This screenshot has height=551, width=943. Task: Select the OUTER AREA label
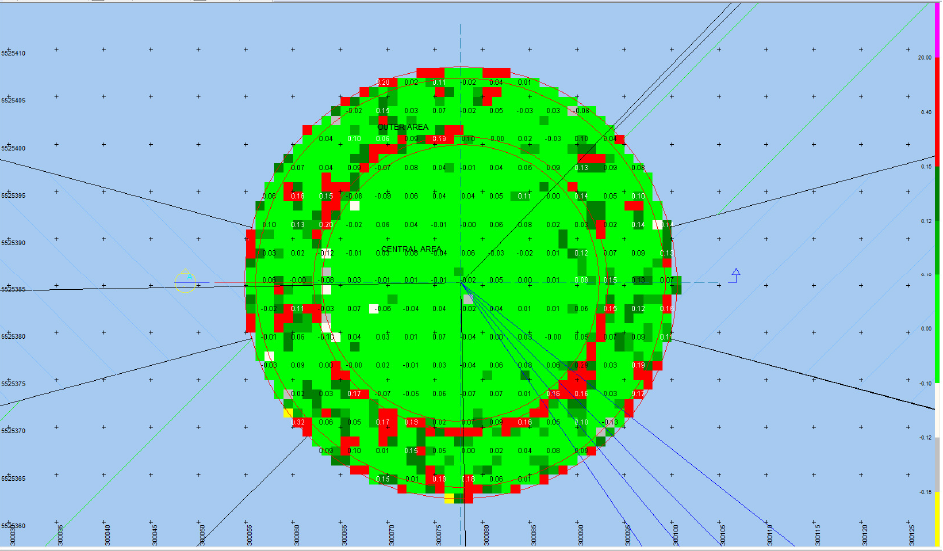(403, 128)
